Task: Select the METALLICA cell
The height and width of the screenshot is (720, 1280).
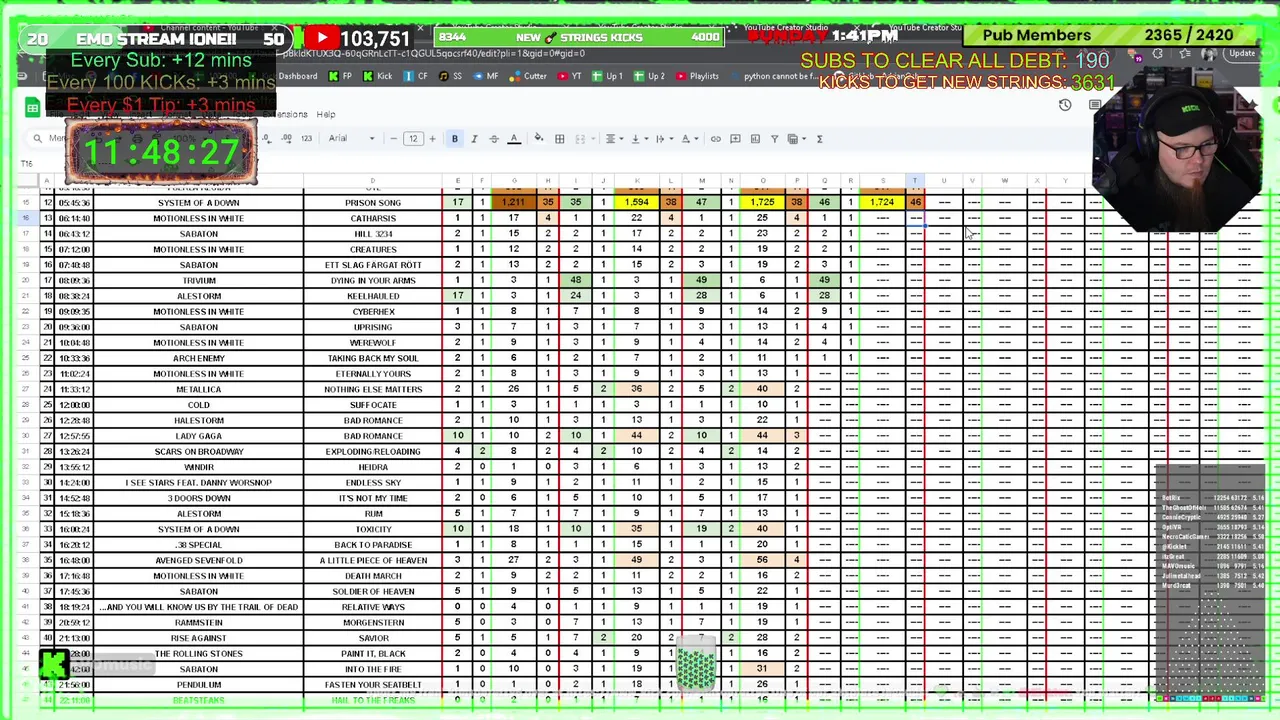Action: point(198,389)
